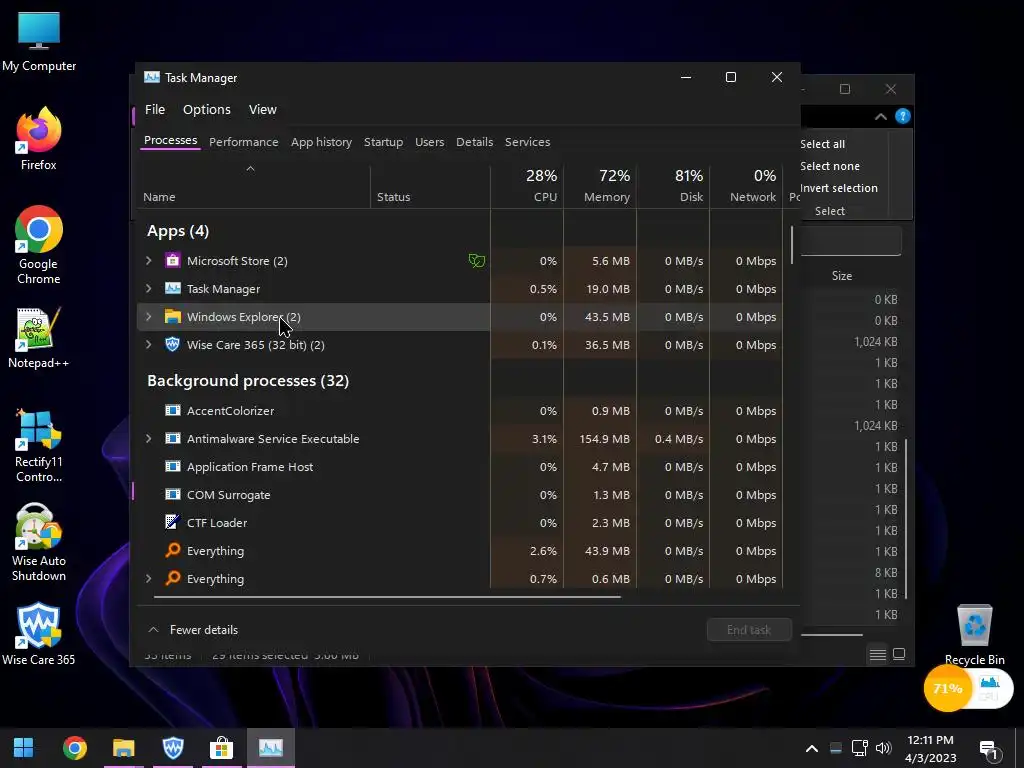The image size is (1024, 768).
Task: Sort processes by Memory column
Action: pyautogui.click(x=600, y=186)
